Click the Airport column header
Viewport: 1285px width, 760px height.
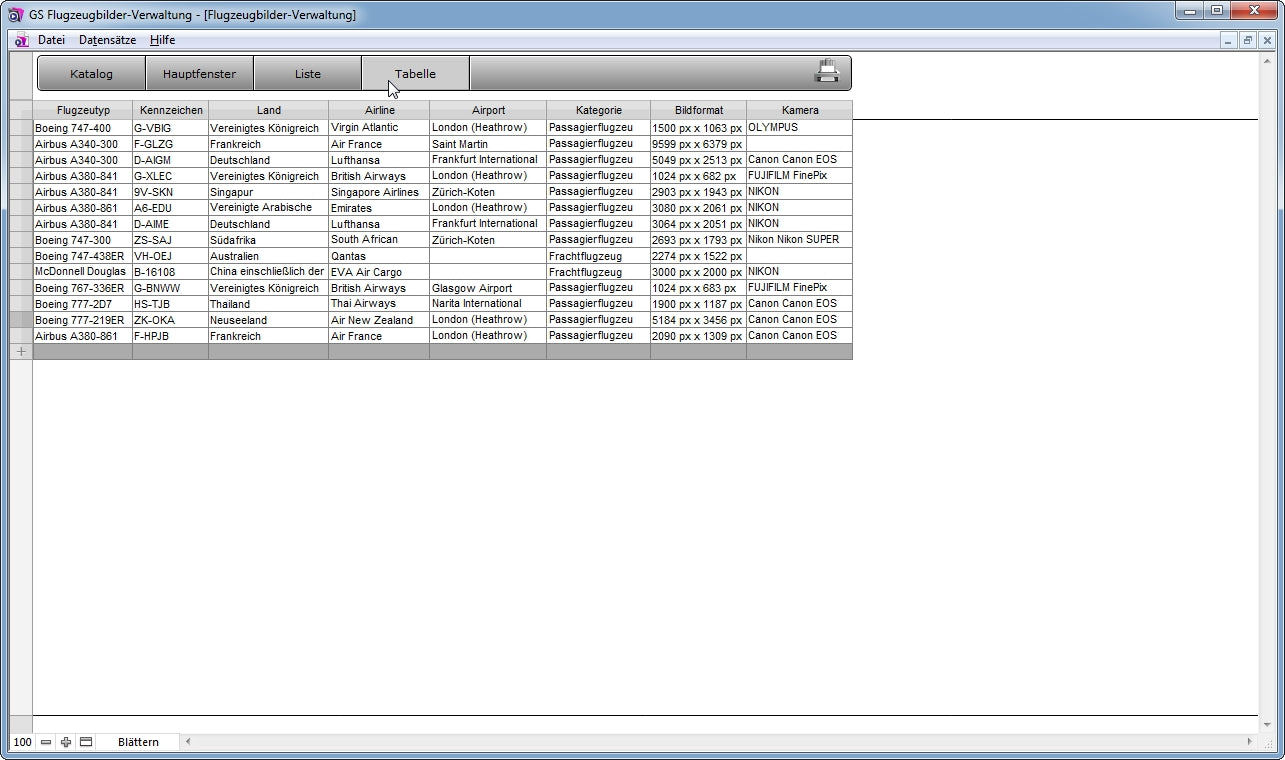(488, 110)
